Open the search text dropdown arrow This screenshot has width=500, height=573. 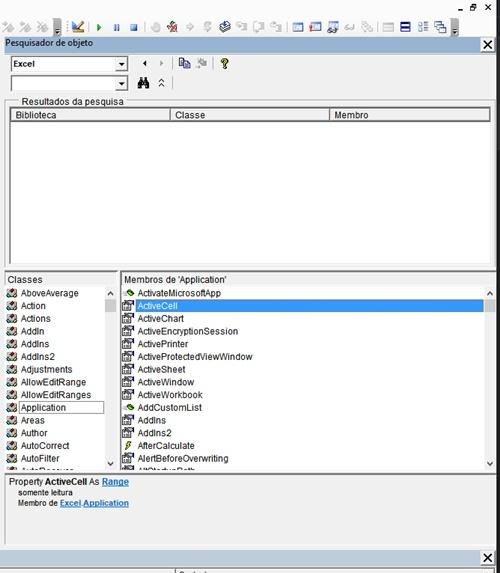click(x=121, y=84)
